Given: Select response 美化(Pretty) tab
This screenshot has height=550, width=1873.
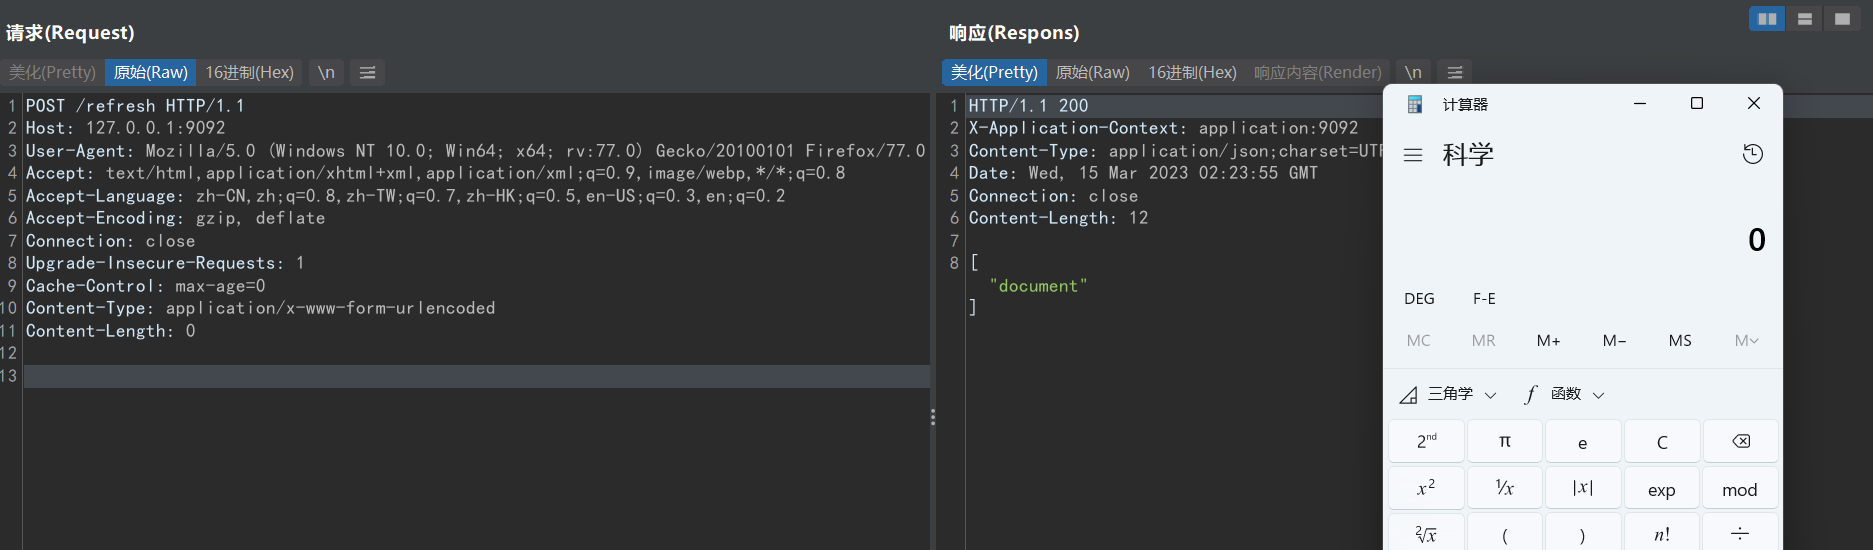Looking at the screenshot, I should (994, 72).
